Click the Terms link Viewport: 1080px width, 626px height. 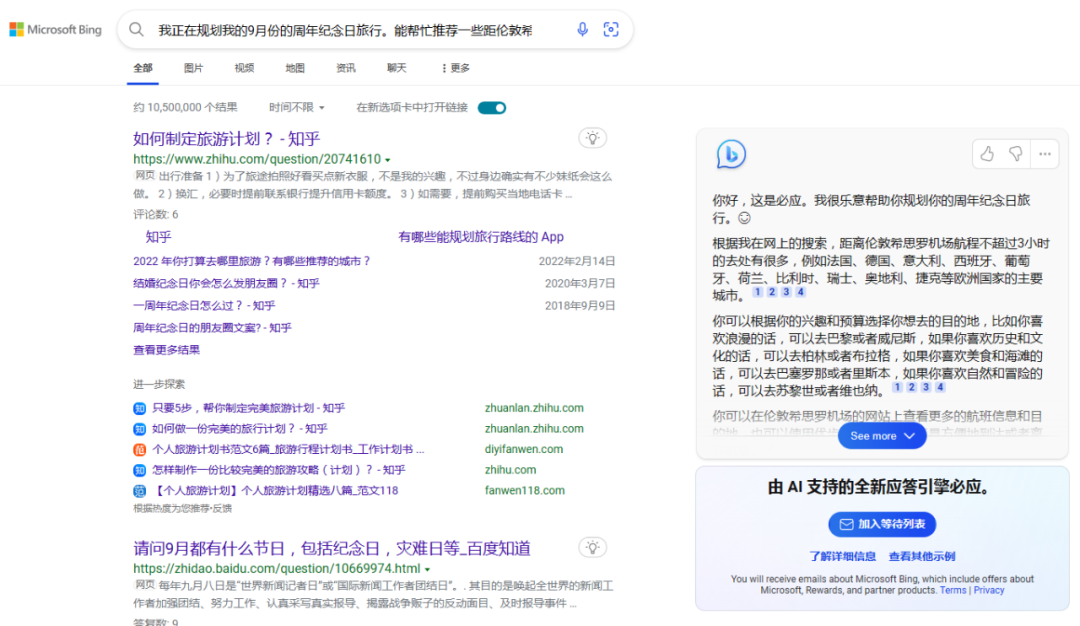point(953,591)
